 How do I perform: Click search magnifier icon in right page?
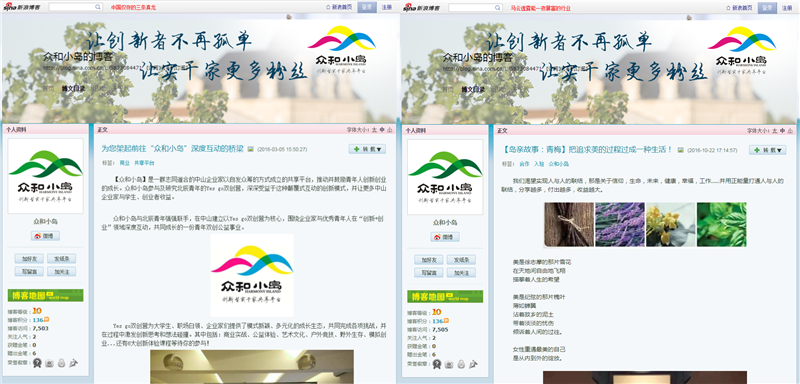(498, 8)
